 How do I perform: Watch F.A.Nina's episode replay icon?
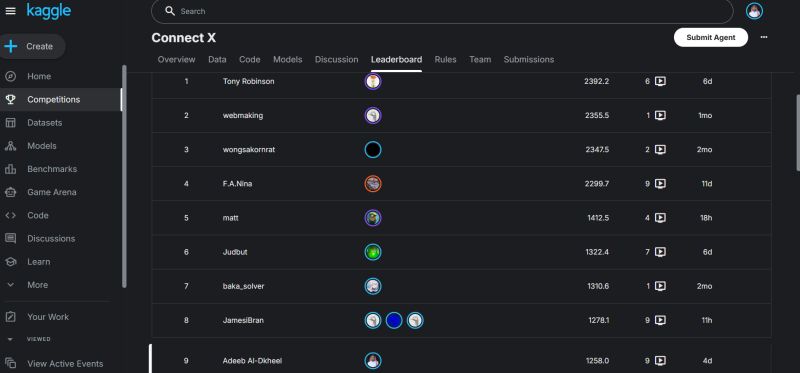coord(660,184)
